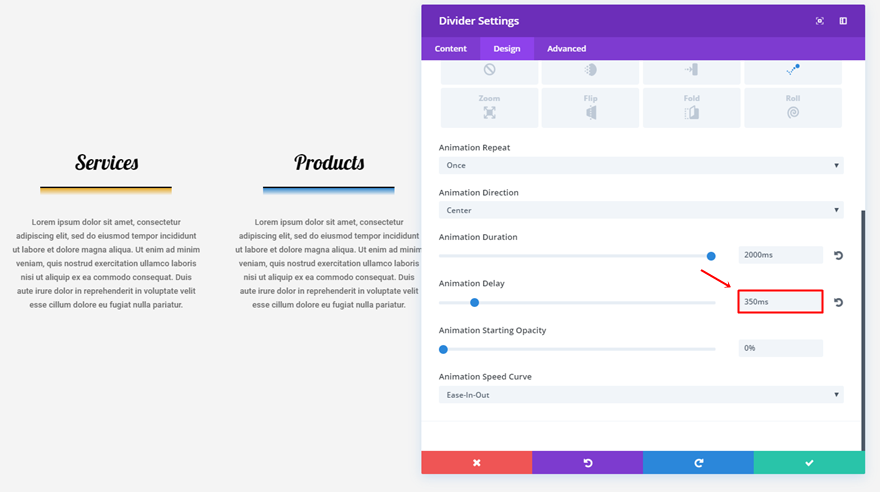Select the Slide animation icon
The height and width of the screenshot is (492, 880).
(x=691, y=70)
